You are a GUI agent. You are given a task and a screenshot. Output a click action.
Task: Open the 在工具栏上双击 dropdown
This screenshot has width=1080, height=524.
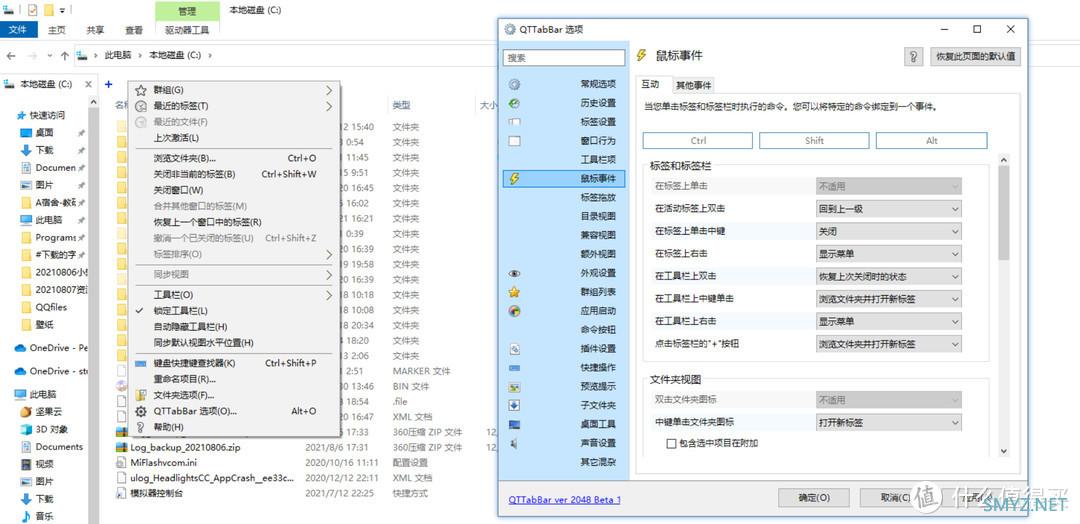(x=889, y=277)
